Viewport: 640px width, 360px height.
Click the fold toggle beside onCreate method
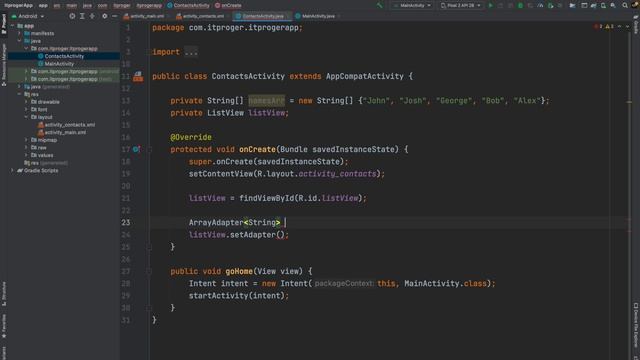click(x=149, y=149)
